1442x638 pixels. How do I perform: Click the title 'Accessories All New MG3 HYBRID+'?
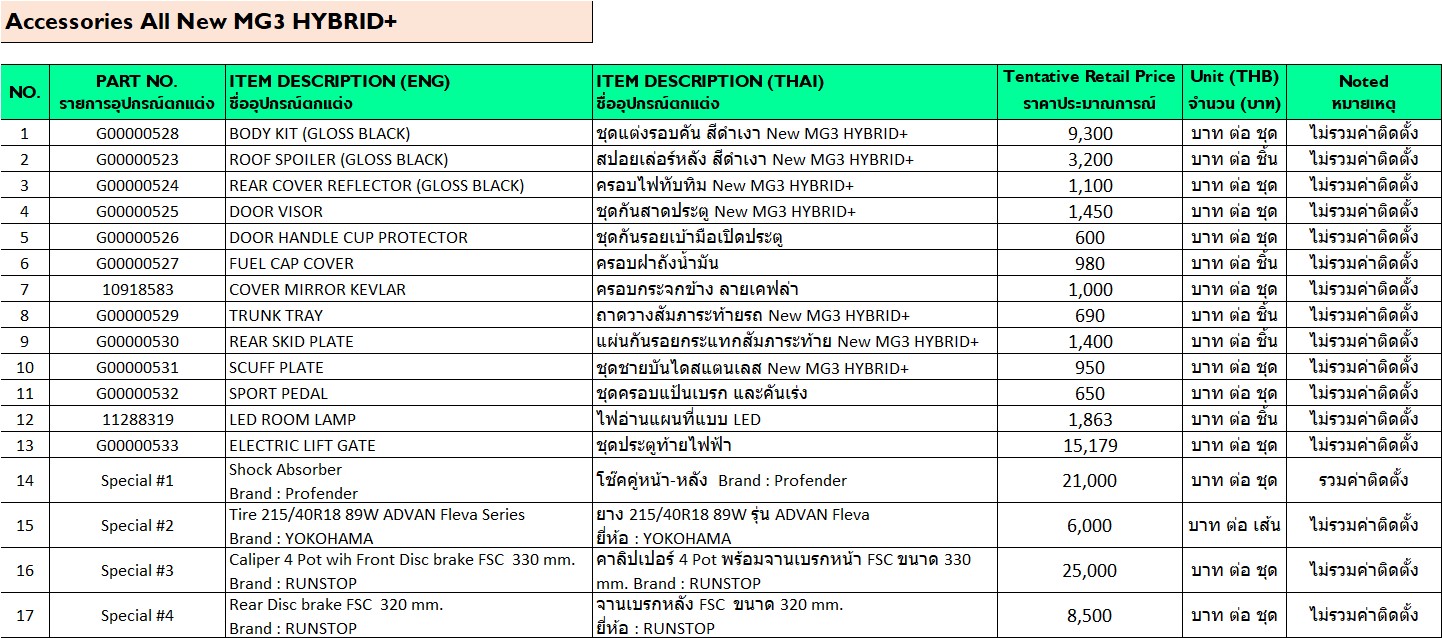pos(202,21)
